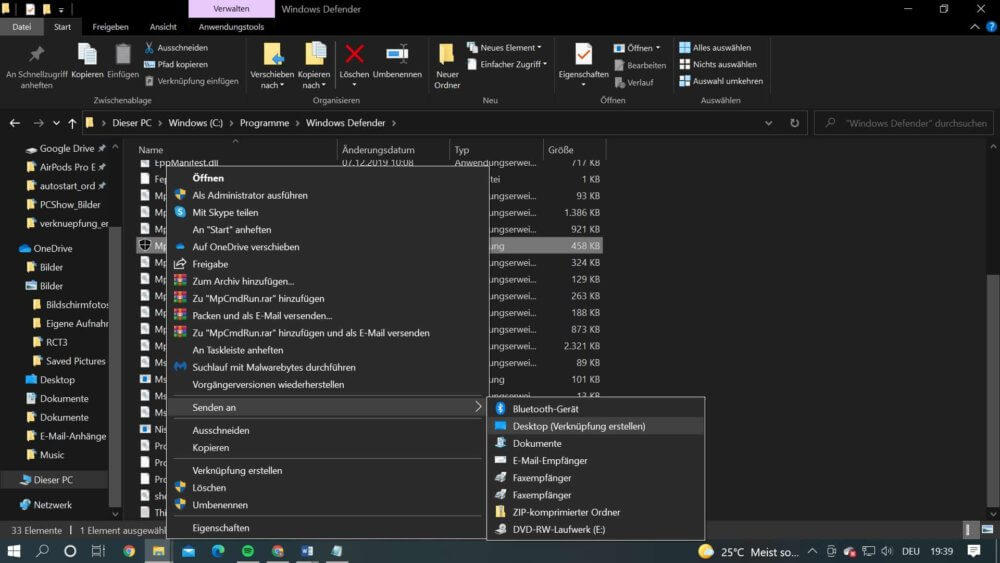
Task: Open the notification center icon
Action: tap(973, 551)
